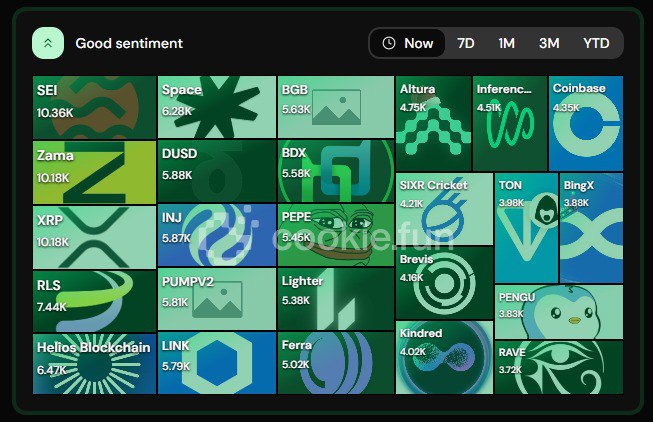Screen dimensions: 653x422
Task: Click the SIXR Cricket value 4.21K
Action: click(411, 204)
